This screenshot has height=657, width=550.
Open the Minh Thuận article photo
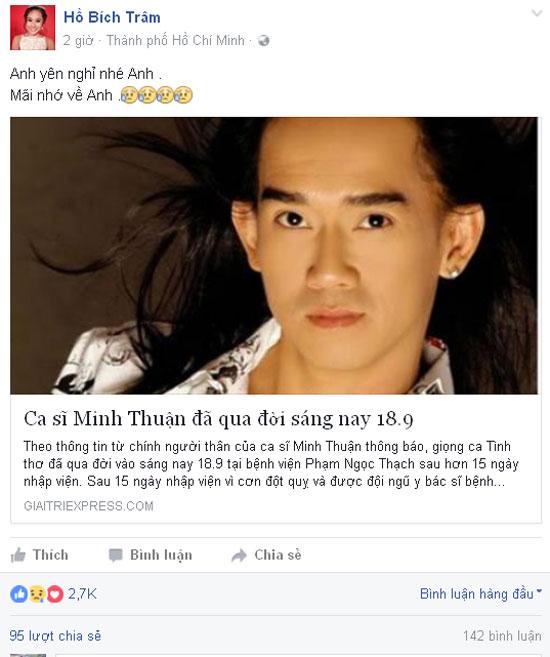[x=274, y=256]
